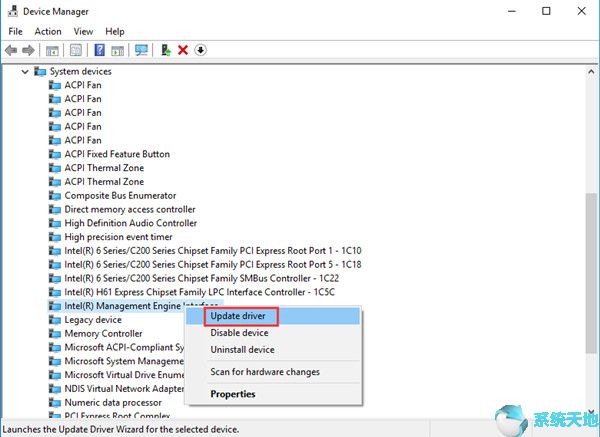Screen dimensions: 600x437
Task: Select icon beside Direct memory access controller
Action: click(x=55, y=209)
